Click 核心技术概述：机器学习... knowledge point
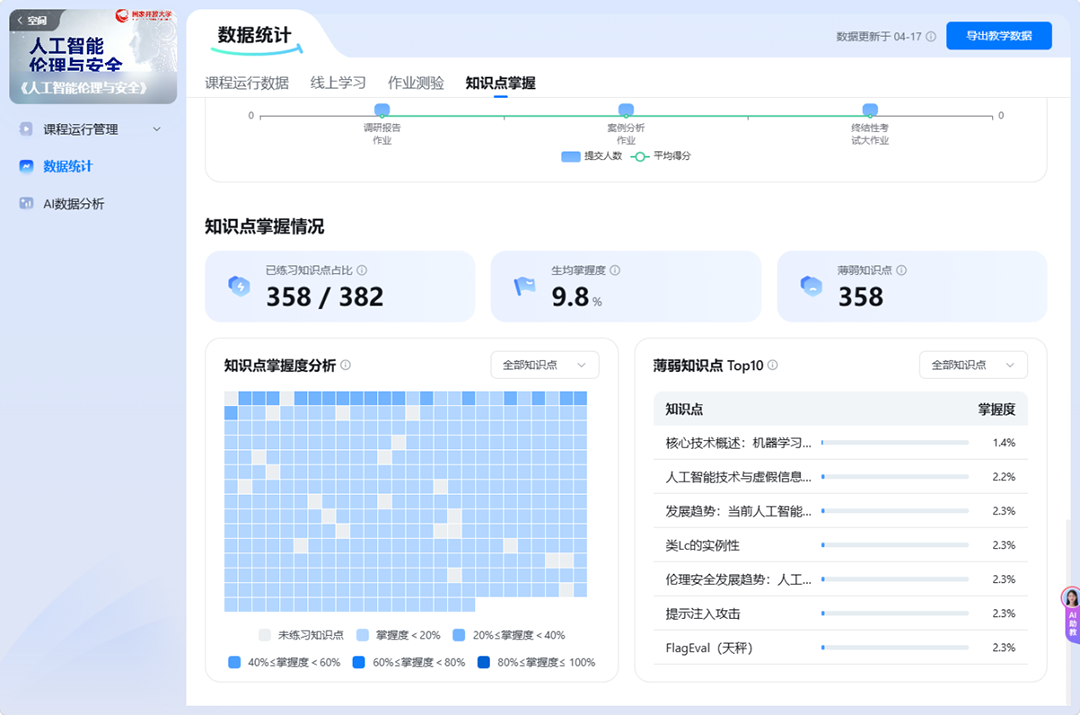Screen dimensions: 1080x715 pyautogui.click(x=738, y=443)
